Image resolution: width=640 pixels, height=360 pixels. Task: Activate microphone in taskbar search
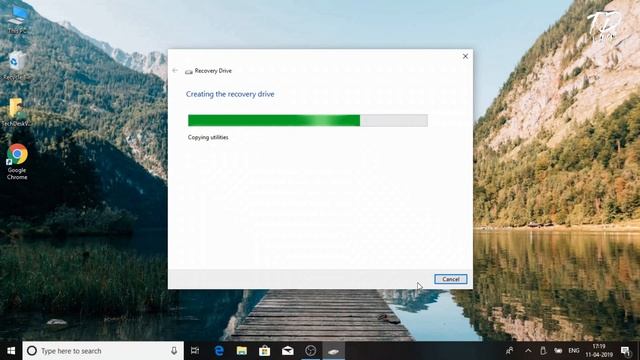coord(174,351)
